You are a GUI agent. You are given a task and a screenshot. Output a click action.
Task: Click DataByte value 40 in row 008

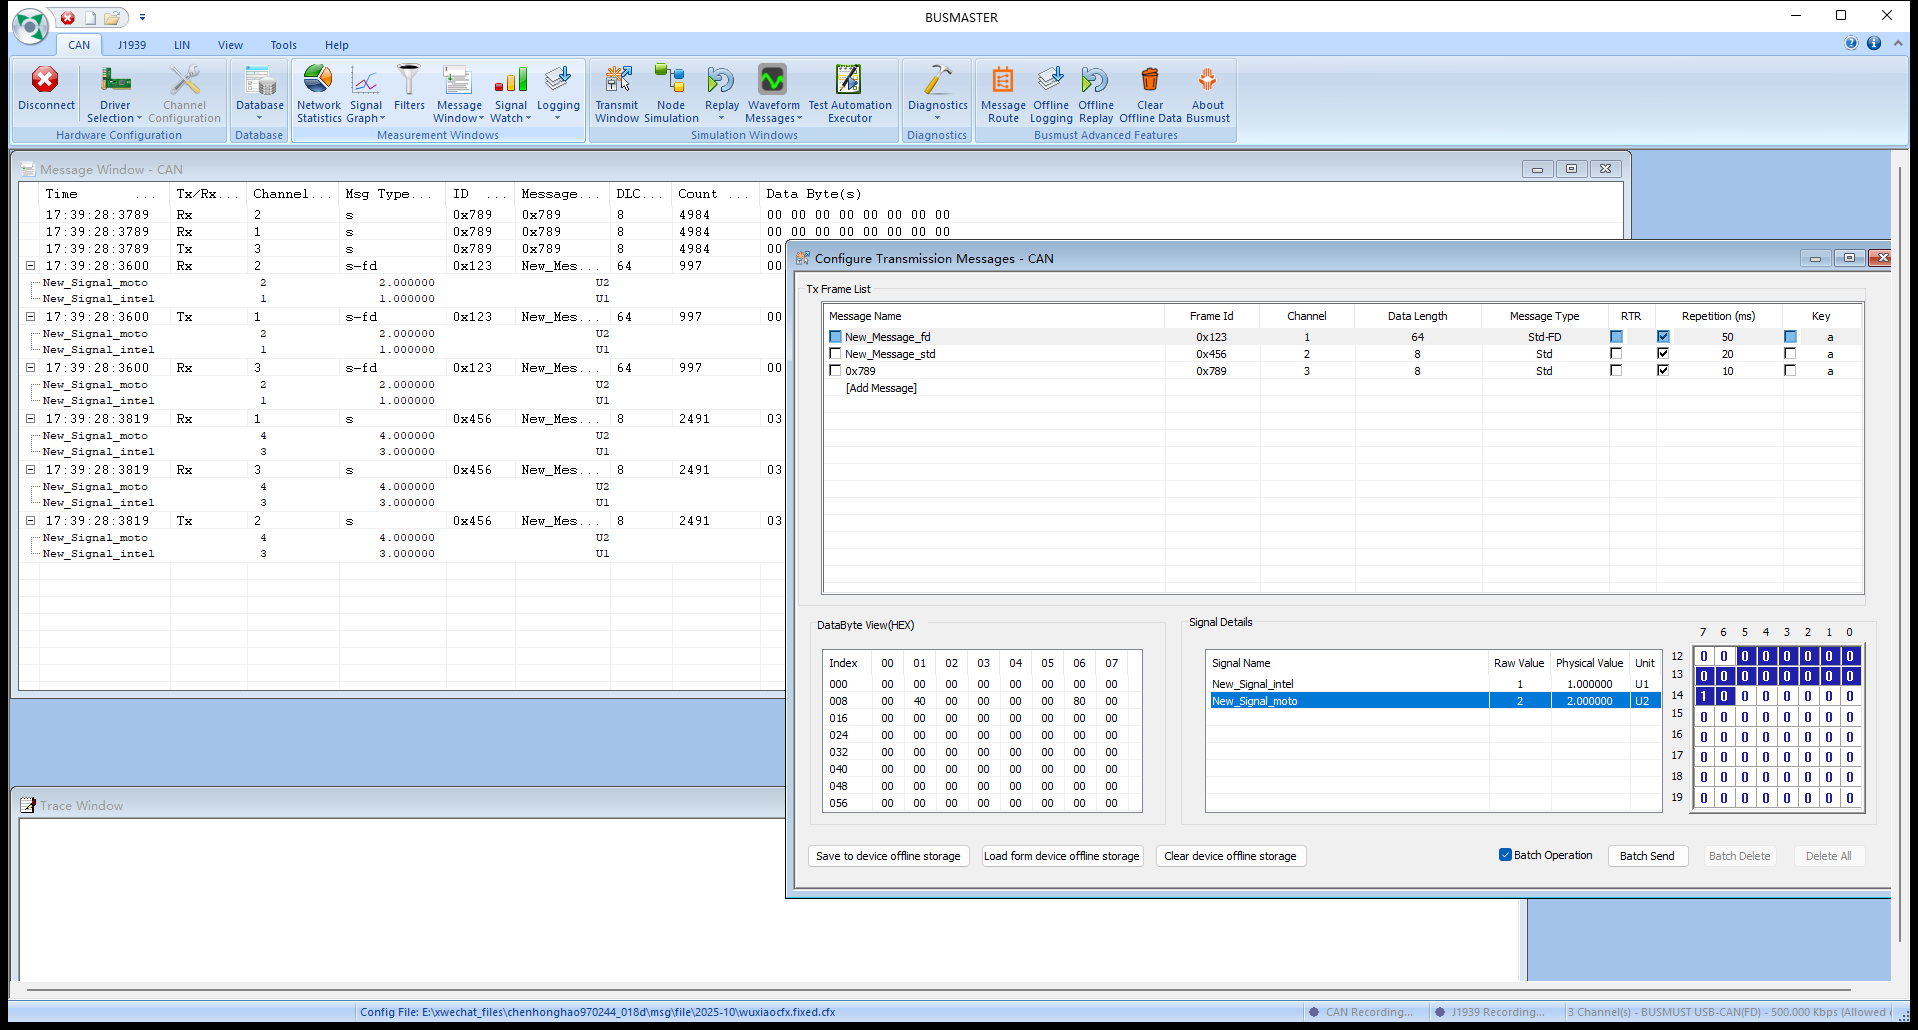tap(919, 701)
